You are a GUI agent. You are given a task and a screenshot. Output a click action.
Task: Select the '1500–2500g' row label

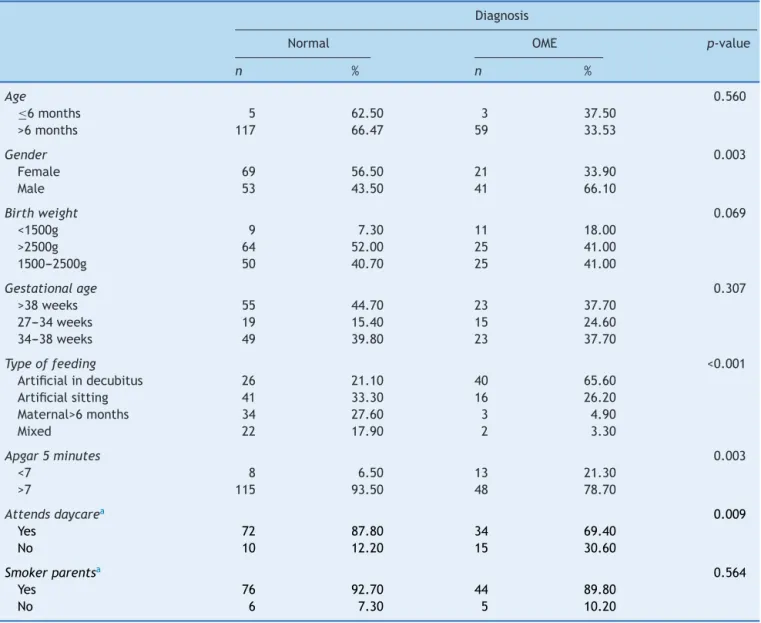[52, 264]
